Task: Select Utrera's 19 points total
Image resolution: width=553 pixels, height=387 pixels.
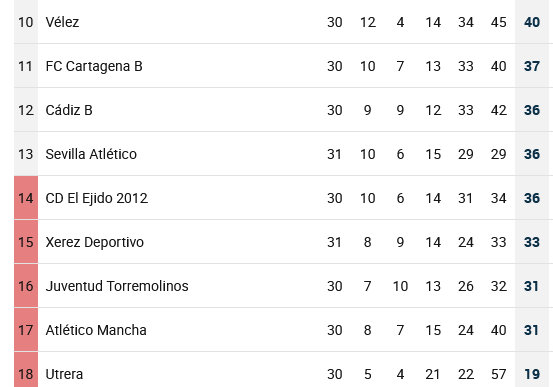Action: tap(532, 374)
